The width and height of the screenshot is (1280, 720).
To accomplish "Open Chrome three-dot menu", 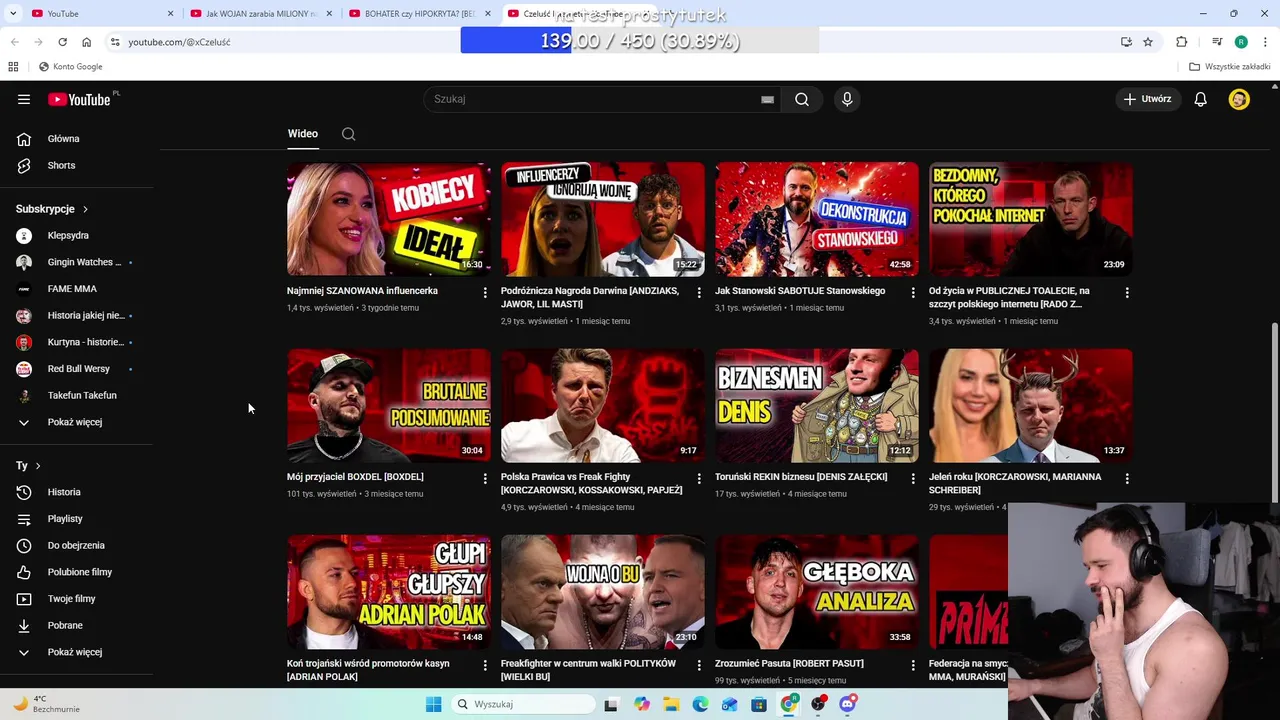I will coord(1265,42).
